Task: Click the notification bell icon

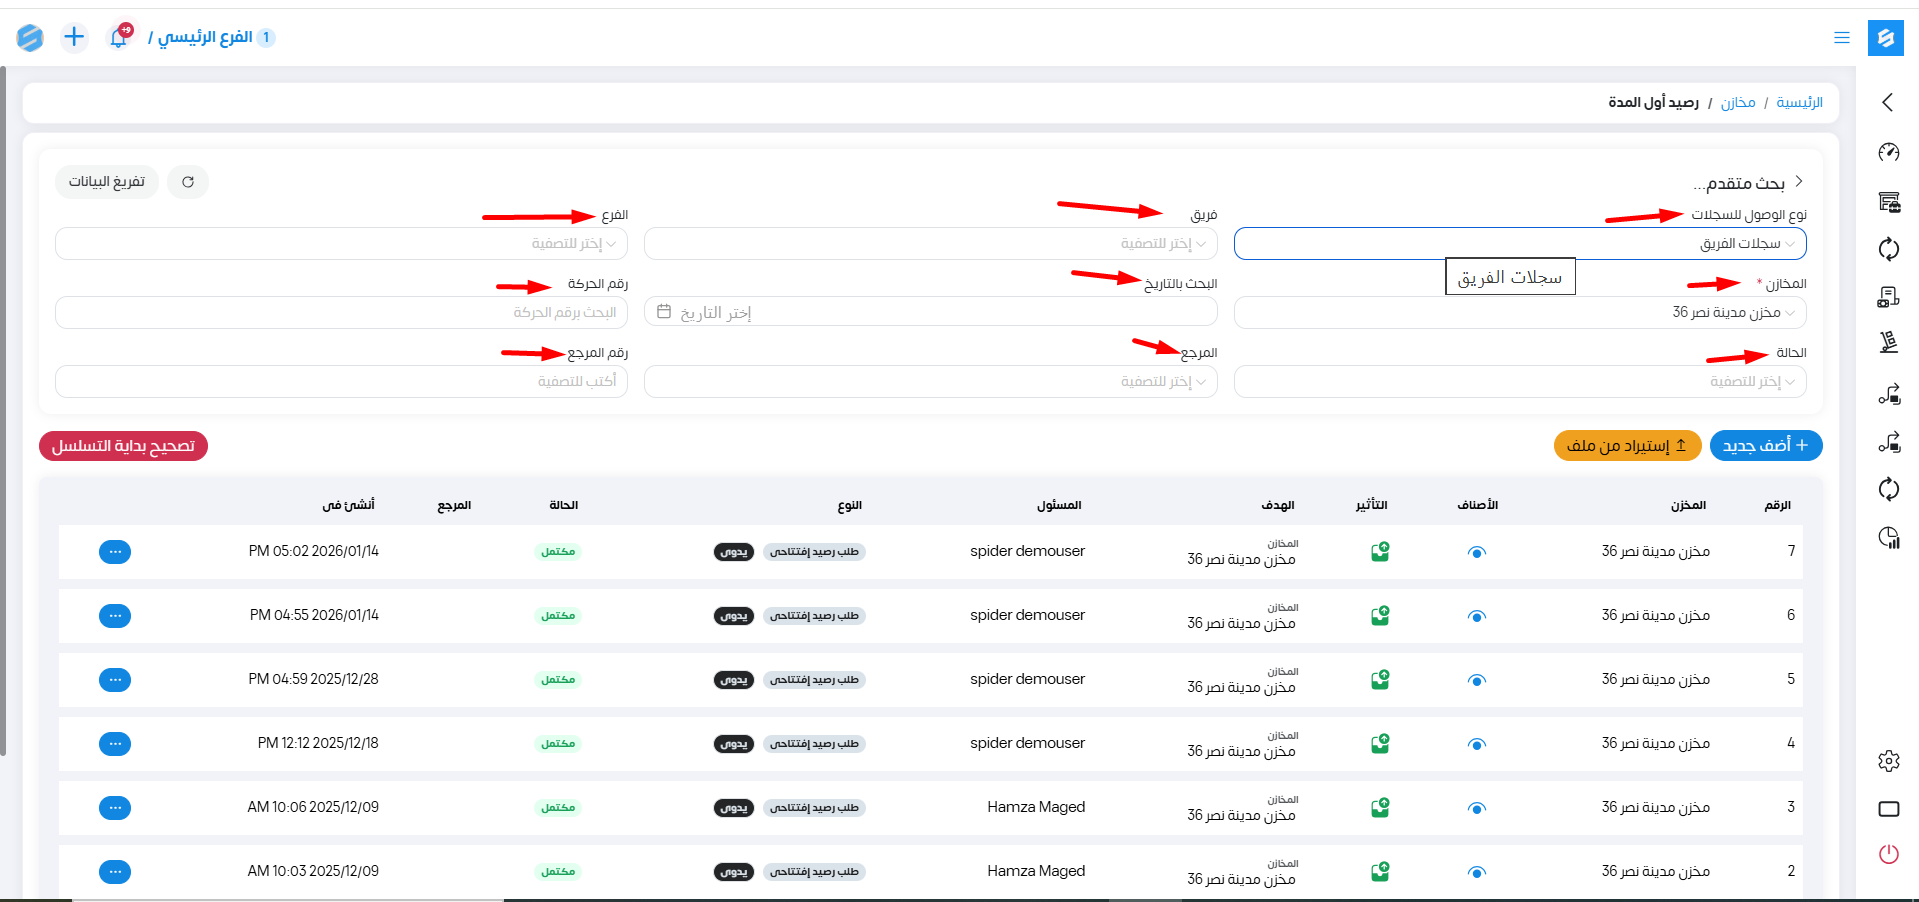Action: [119, 38]
